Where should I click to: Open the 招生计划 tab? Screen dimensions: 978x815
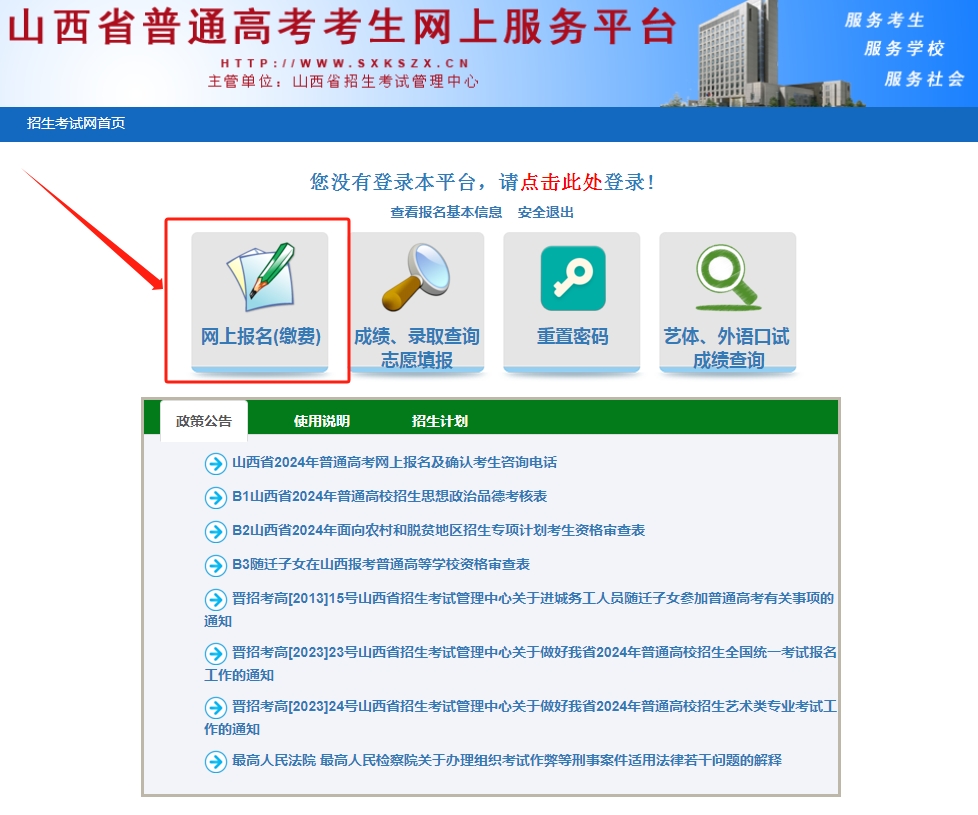[x=440, y=421]
